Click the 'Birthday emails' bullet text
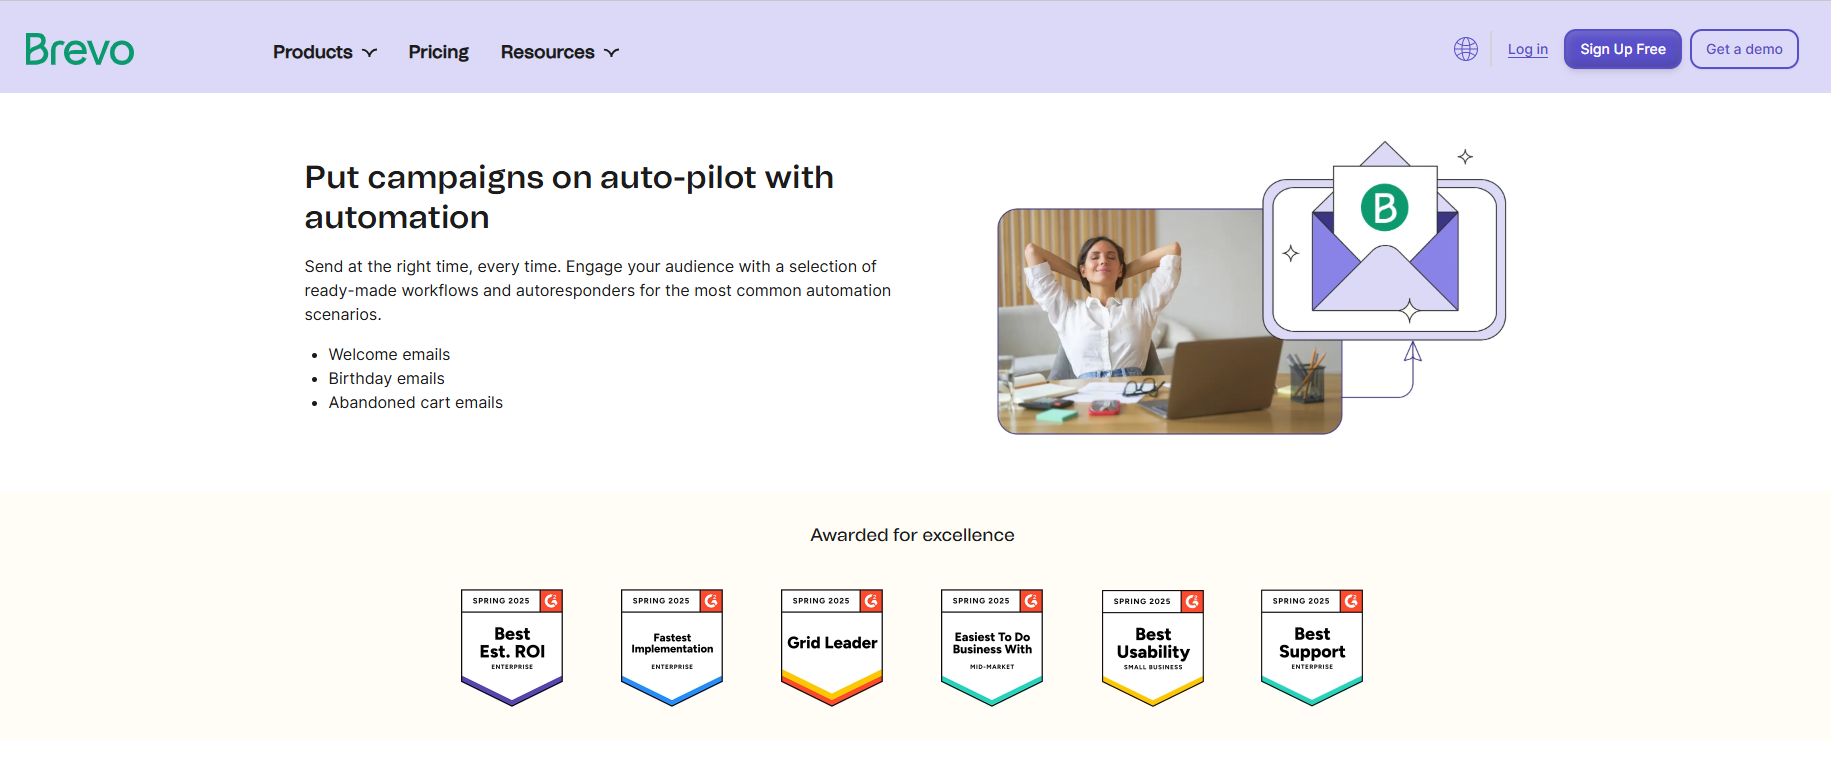 pos(386,378)
